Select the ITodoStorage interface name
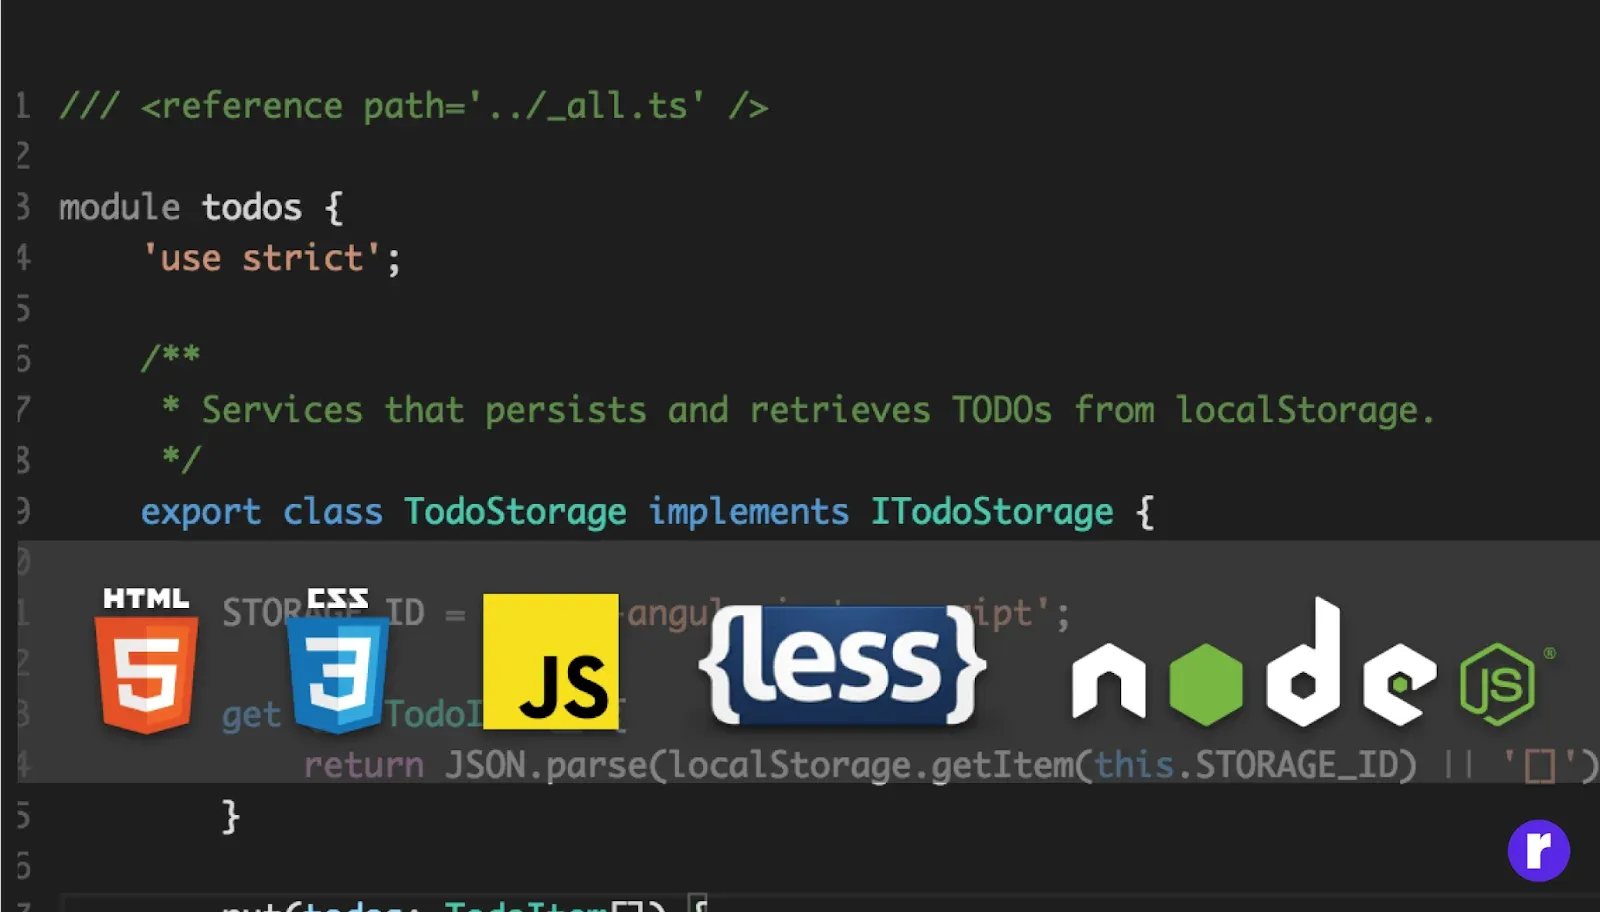 pyautogui.click(x=991, y=512)
